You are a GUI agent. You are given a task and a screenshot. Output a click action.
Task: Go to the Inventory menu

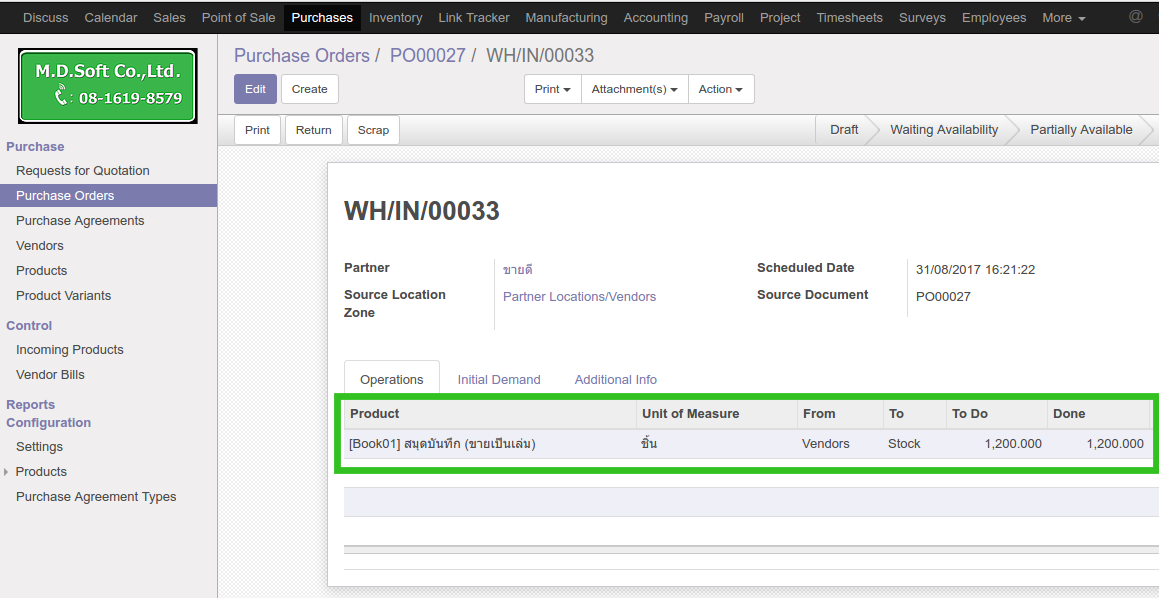(395, 18)
